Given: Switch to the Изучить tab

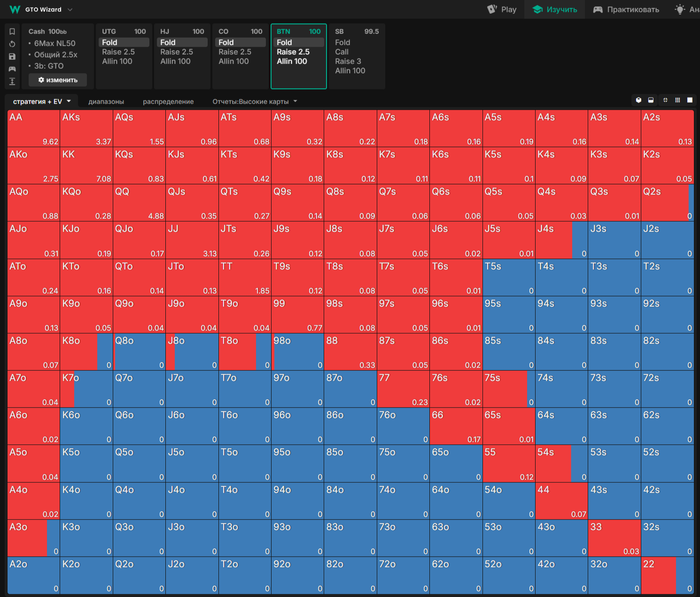Looking at the screenshot, I should click(555, 9).
